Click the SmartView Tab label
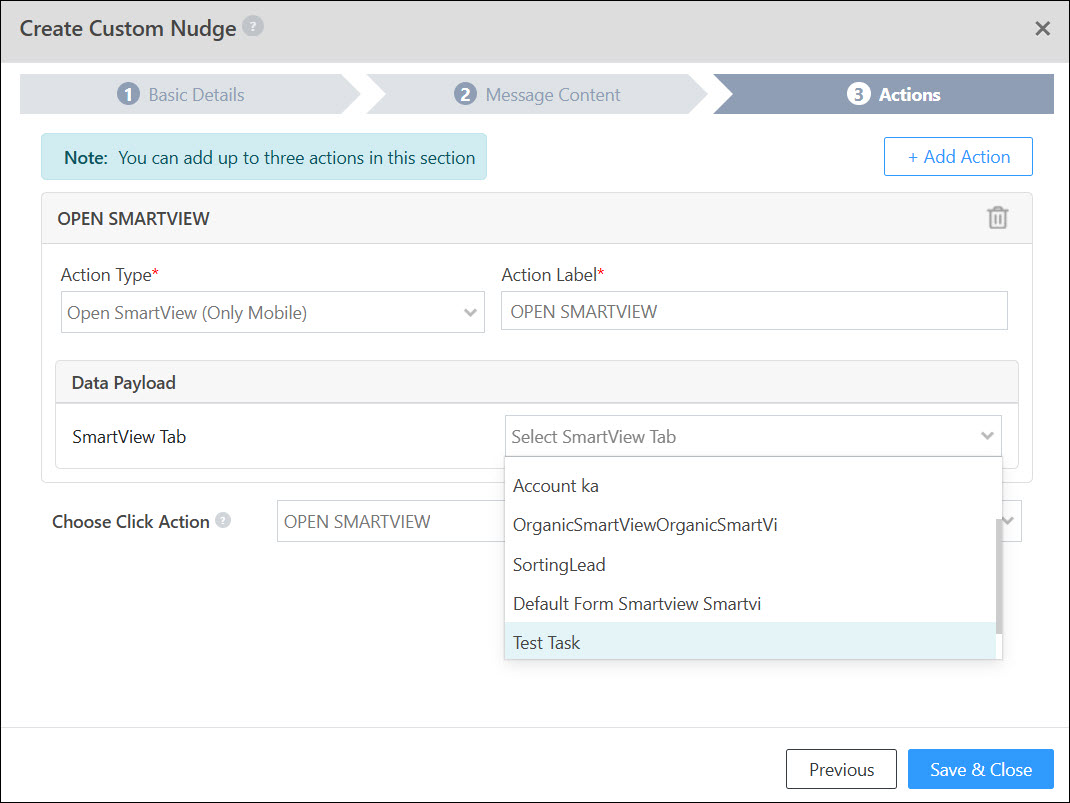Viewport: 1070px width, 803px height. (129, 437)
